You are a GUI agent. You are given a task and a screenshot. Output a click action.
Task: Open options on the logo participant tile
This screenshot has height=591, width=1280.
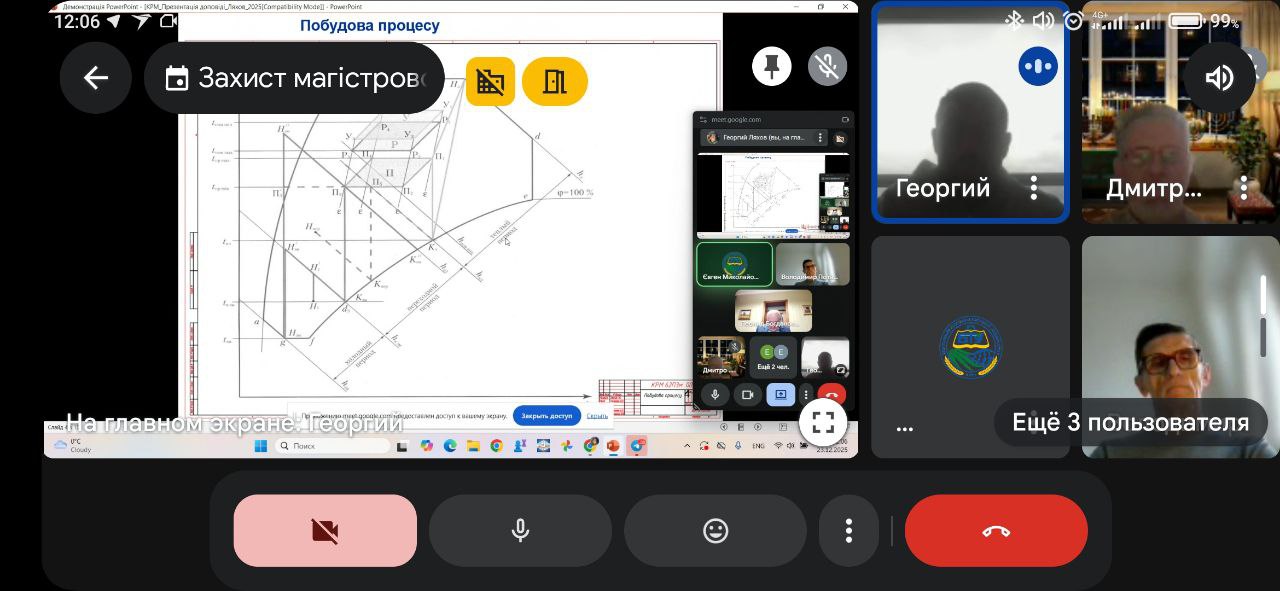pos(905,428)
